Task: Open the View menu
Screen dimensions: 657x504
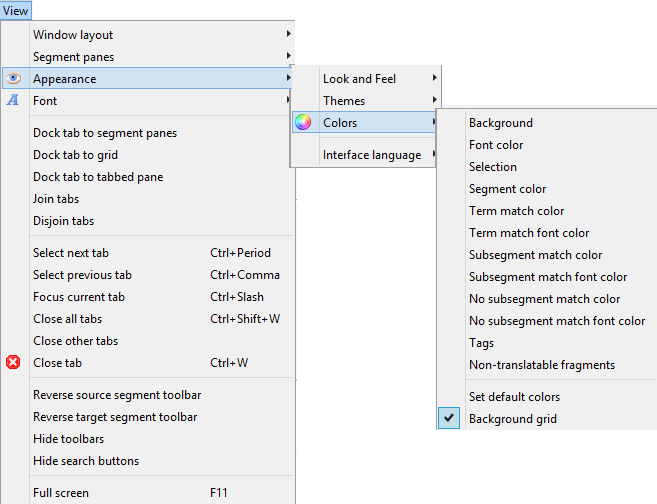Action: pos(15,10)
